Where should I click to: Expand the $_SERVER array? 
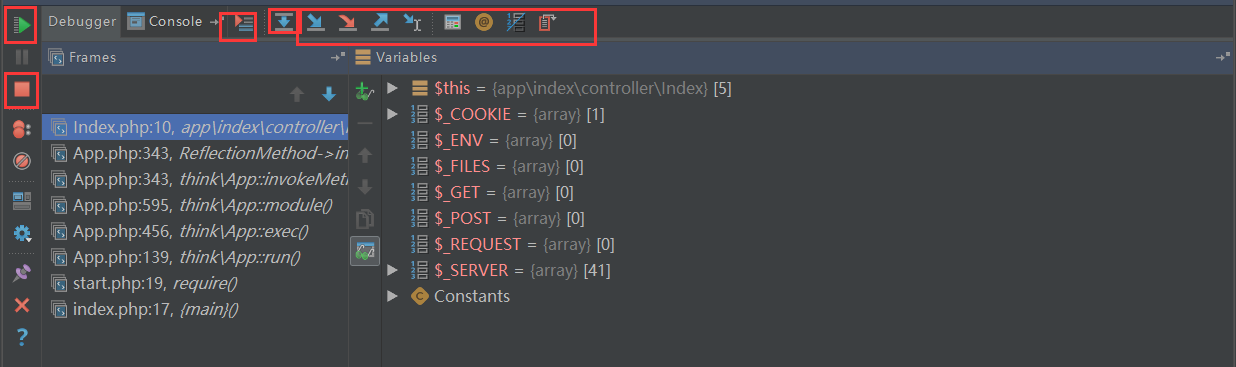click(393, 270)
